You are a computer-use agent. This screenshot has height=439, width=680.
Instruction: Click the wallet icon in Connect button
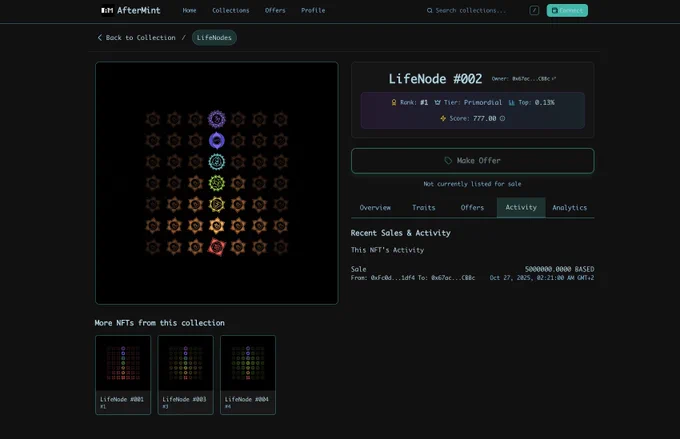pyautogui.click(x=554, y=10)
